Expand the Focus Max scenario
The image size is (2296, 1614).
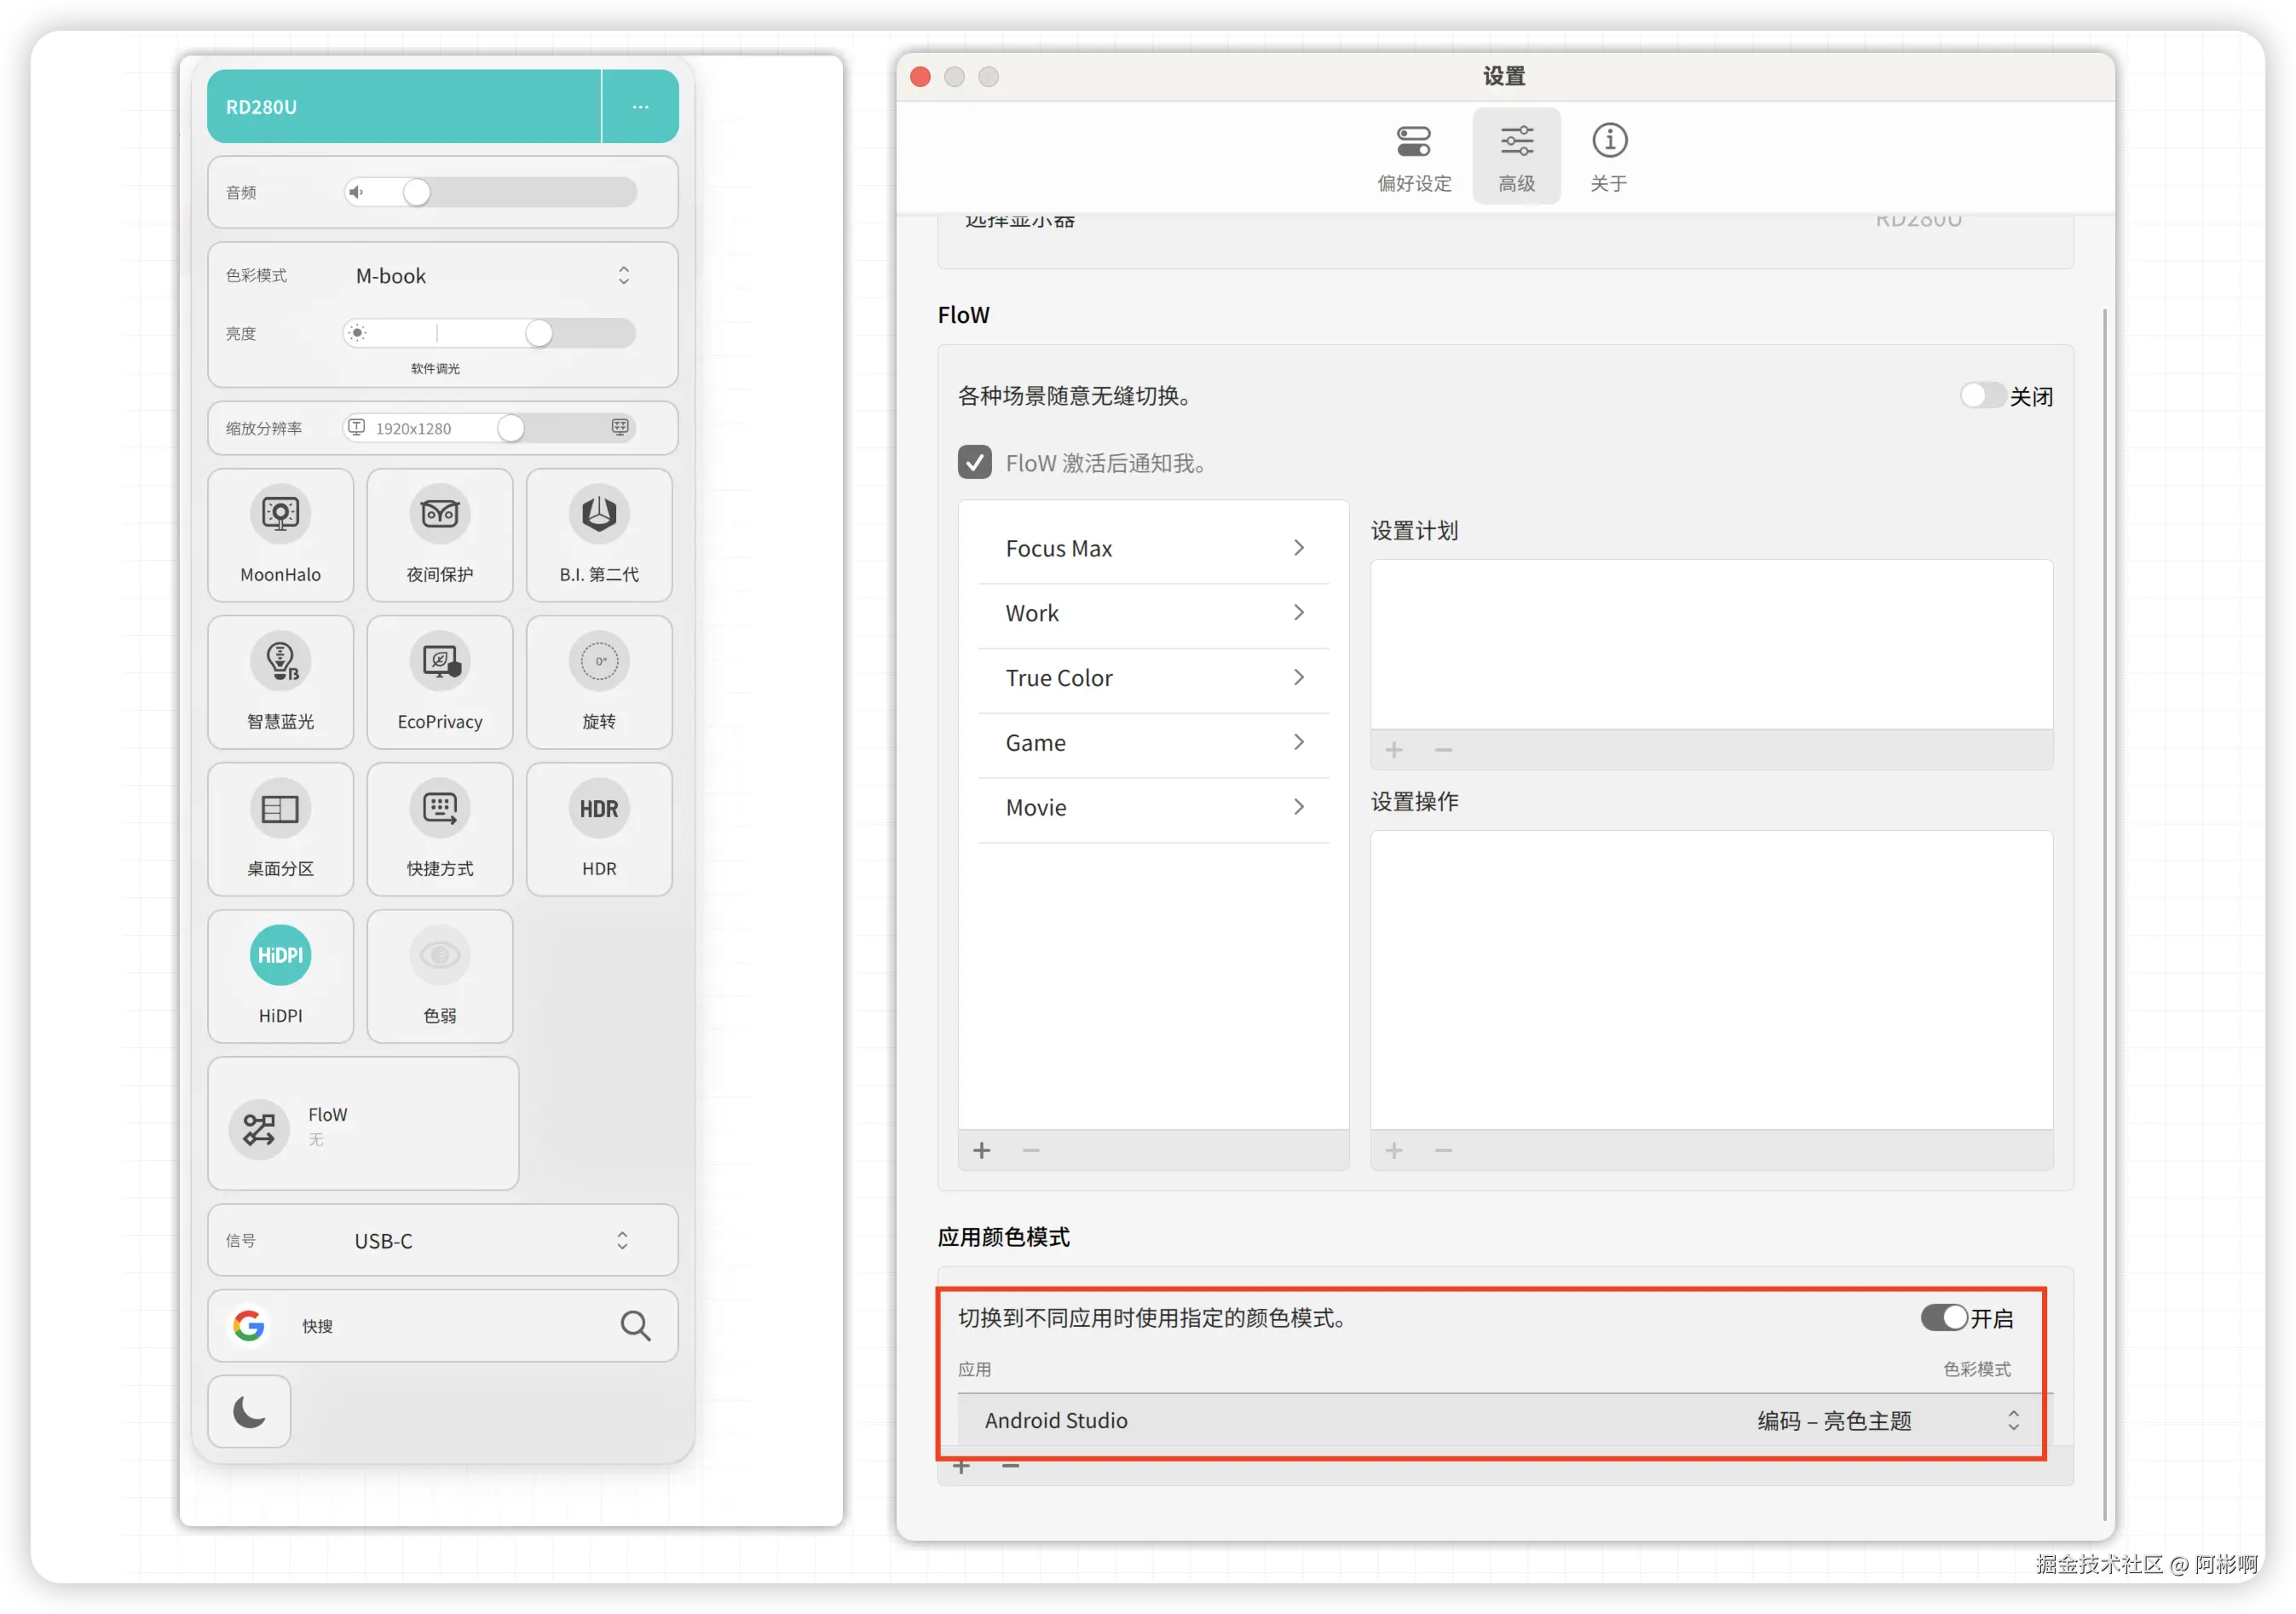[x=1298, y=548]
